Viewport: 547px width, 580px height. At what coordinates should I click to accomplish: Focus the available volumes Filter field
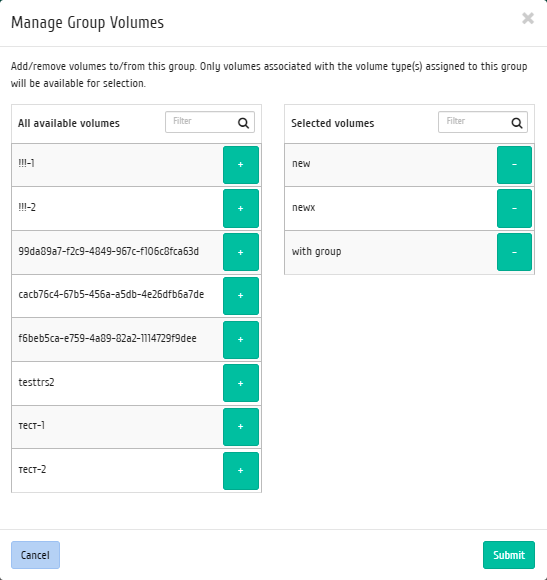click(210, 122)
